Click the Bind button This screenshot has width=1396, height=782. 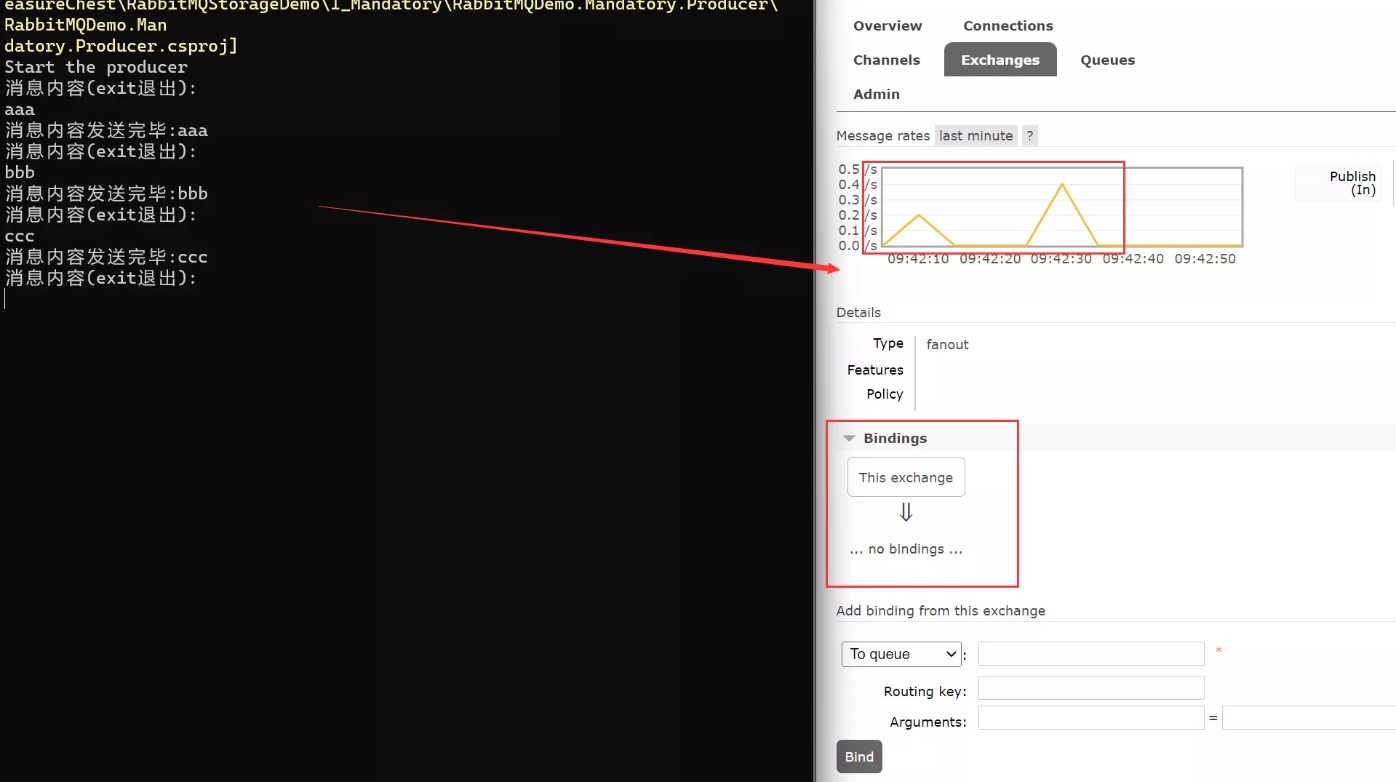859,757
